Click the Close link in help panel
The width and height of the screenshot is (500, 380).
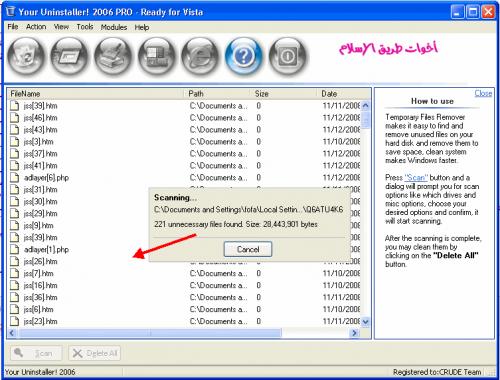[x=483, y=93]
